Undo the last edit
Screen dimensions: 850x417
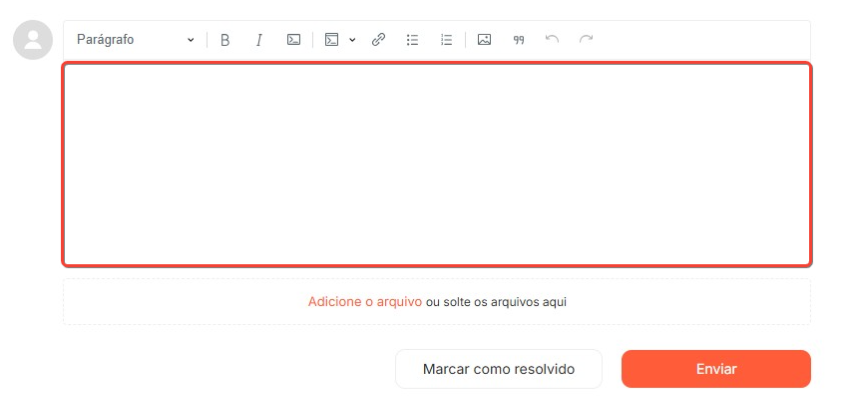[x=552, y=40]
